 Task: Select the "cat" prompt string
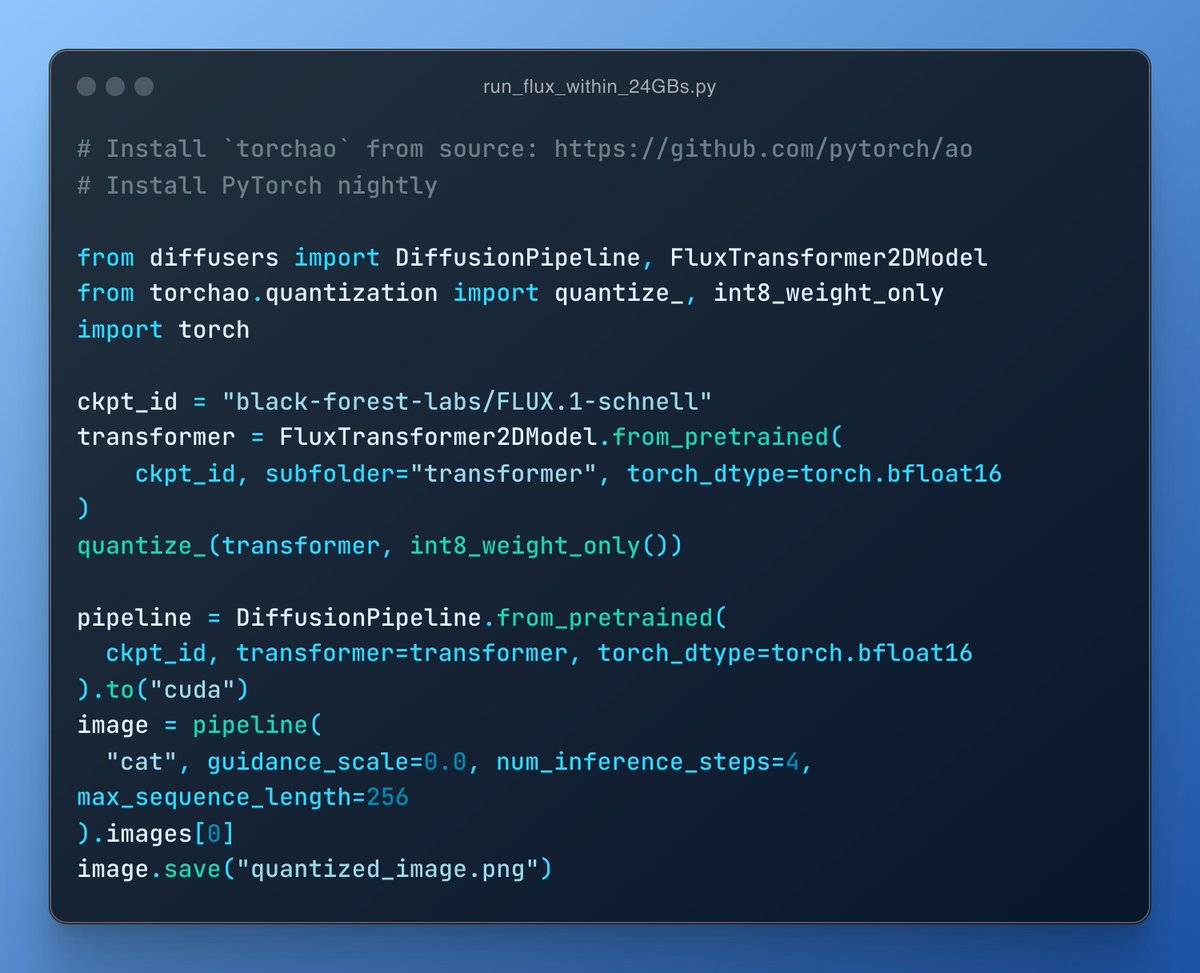141,762
